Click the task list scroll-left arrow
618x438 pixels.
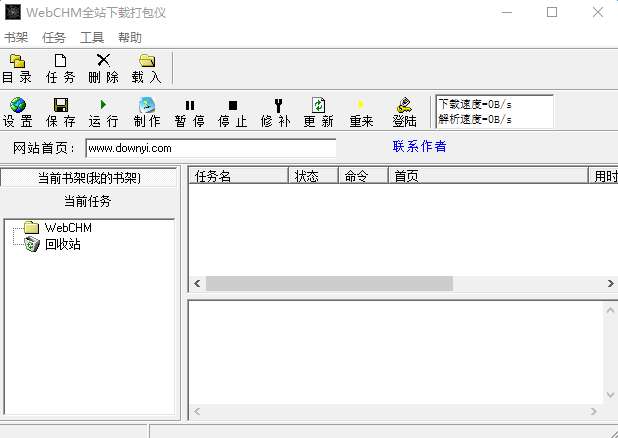tap(197, 283)
